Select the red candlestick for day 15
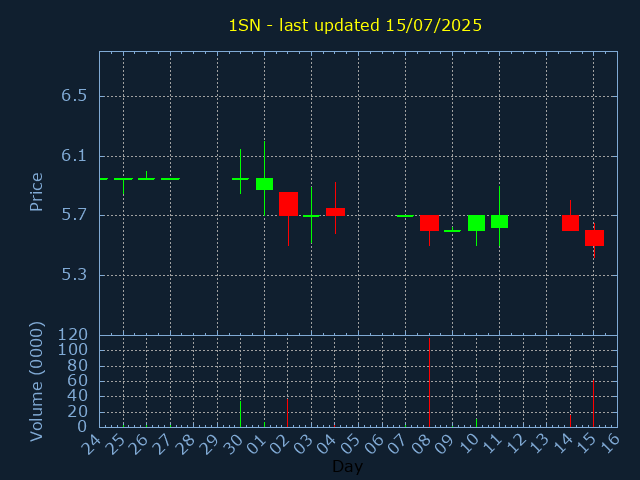 [594, 238]
